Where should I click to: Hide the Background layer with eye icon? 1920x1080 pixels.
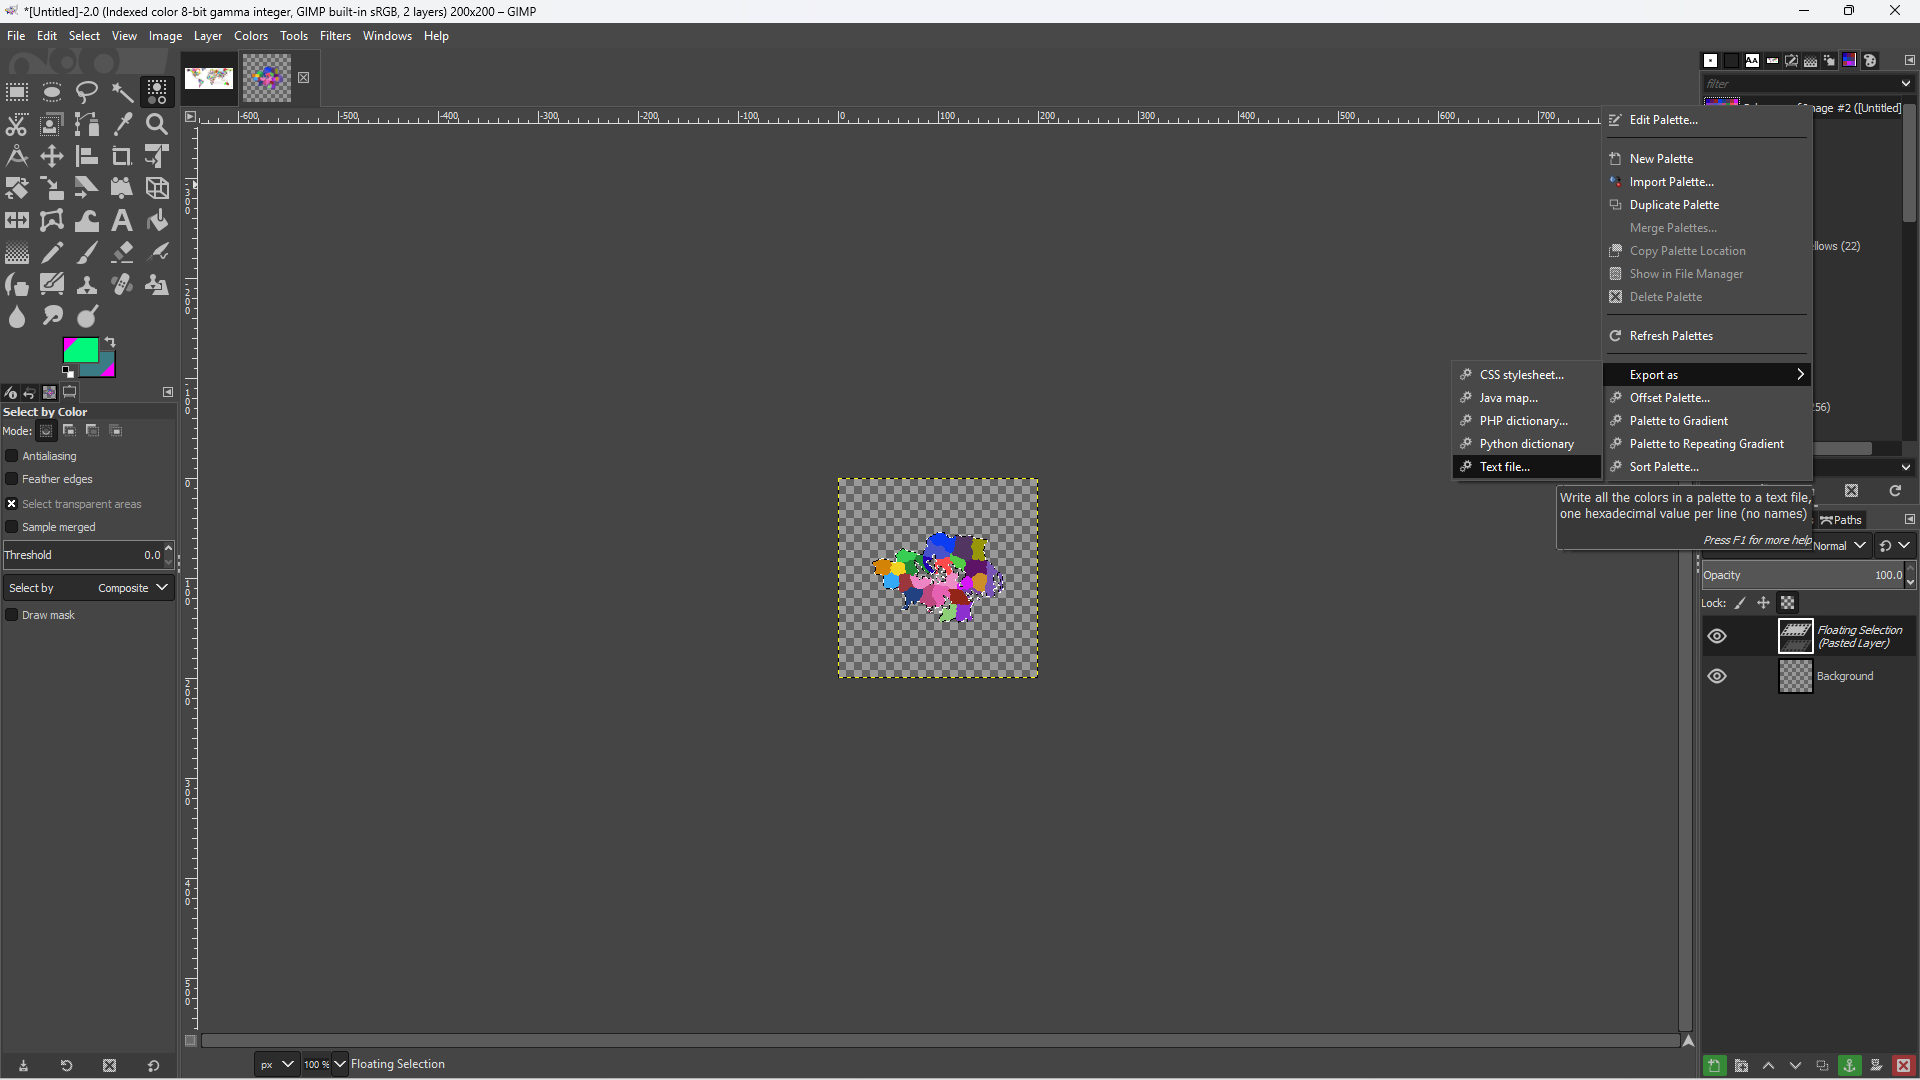(x=1717, y=676)
